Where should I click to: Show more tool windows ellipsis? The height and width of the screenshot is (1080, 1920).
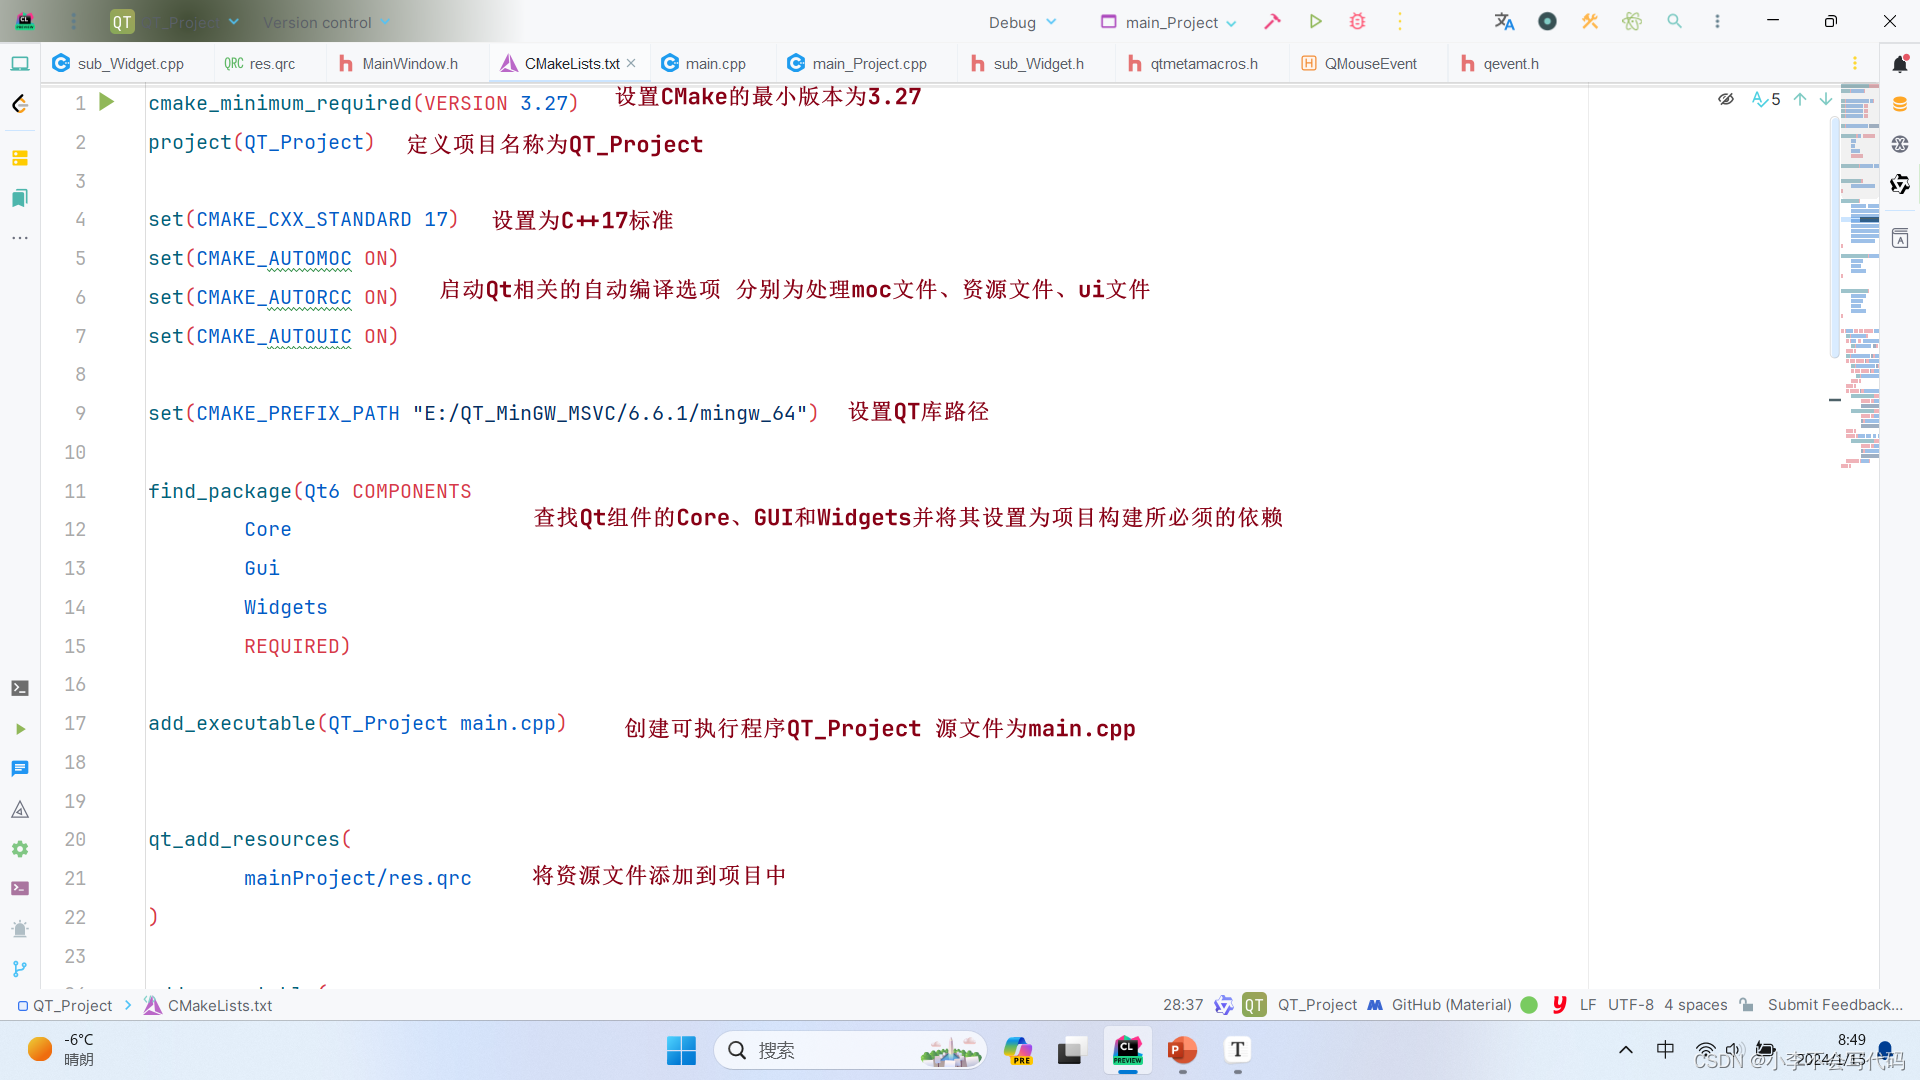20,238
